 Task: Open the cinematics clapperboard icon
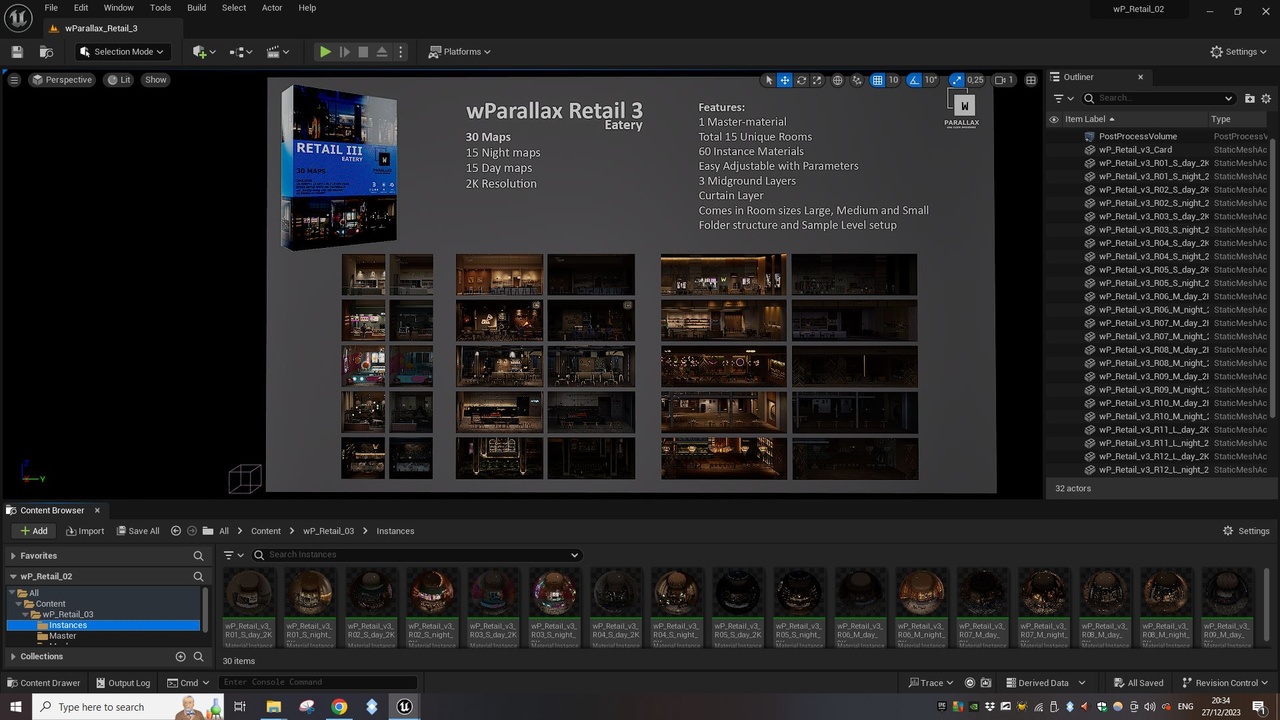276,52
